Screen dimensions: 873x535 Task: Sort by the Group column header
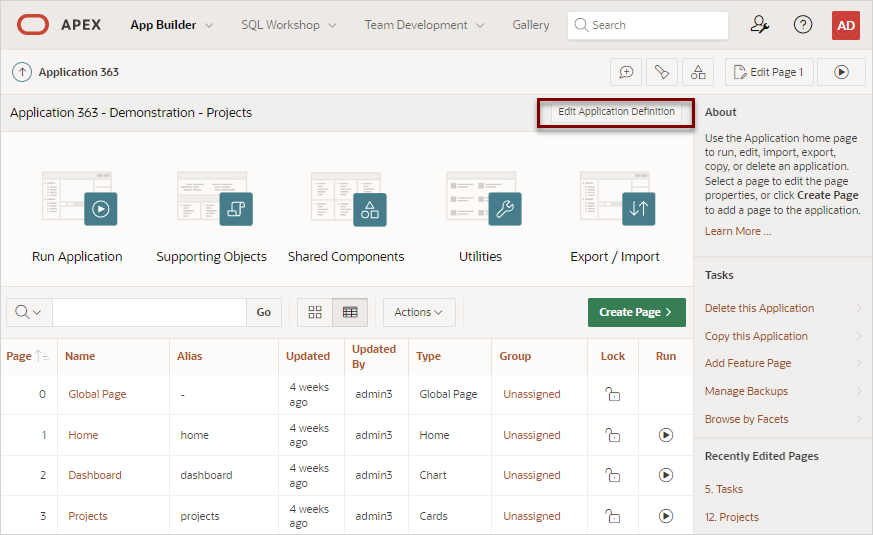click(515, 356)
